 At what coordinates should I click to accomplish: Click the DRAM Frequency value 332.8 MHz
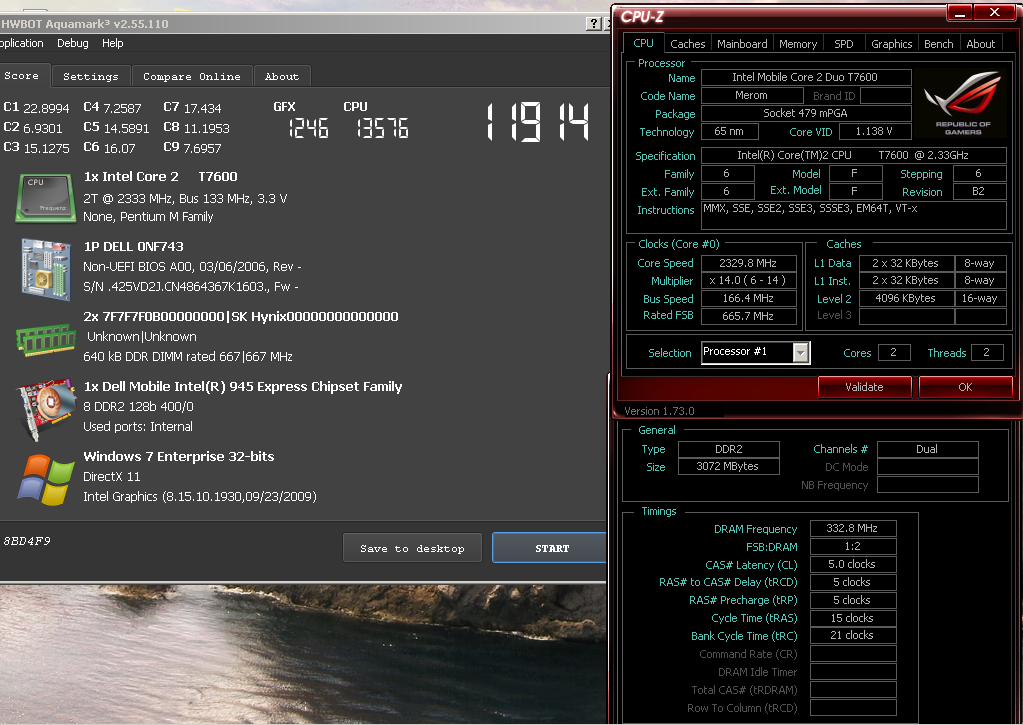(853, 528)
